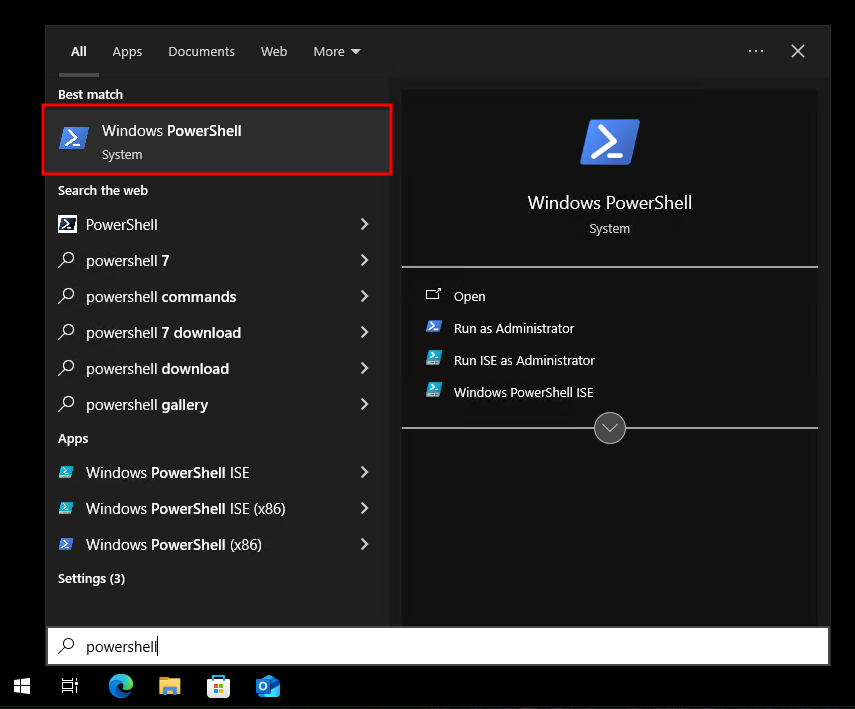Switch to the Documents search tab
The width and height of the screenshot is (855, 709).
tap(201, 51)
